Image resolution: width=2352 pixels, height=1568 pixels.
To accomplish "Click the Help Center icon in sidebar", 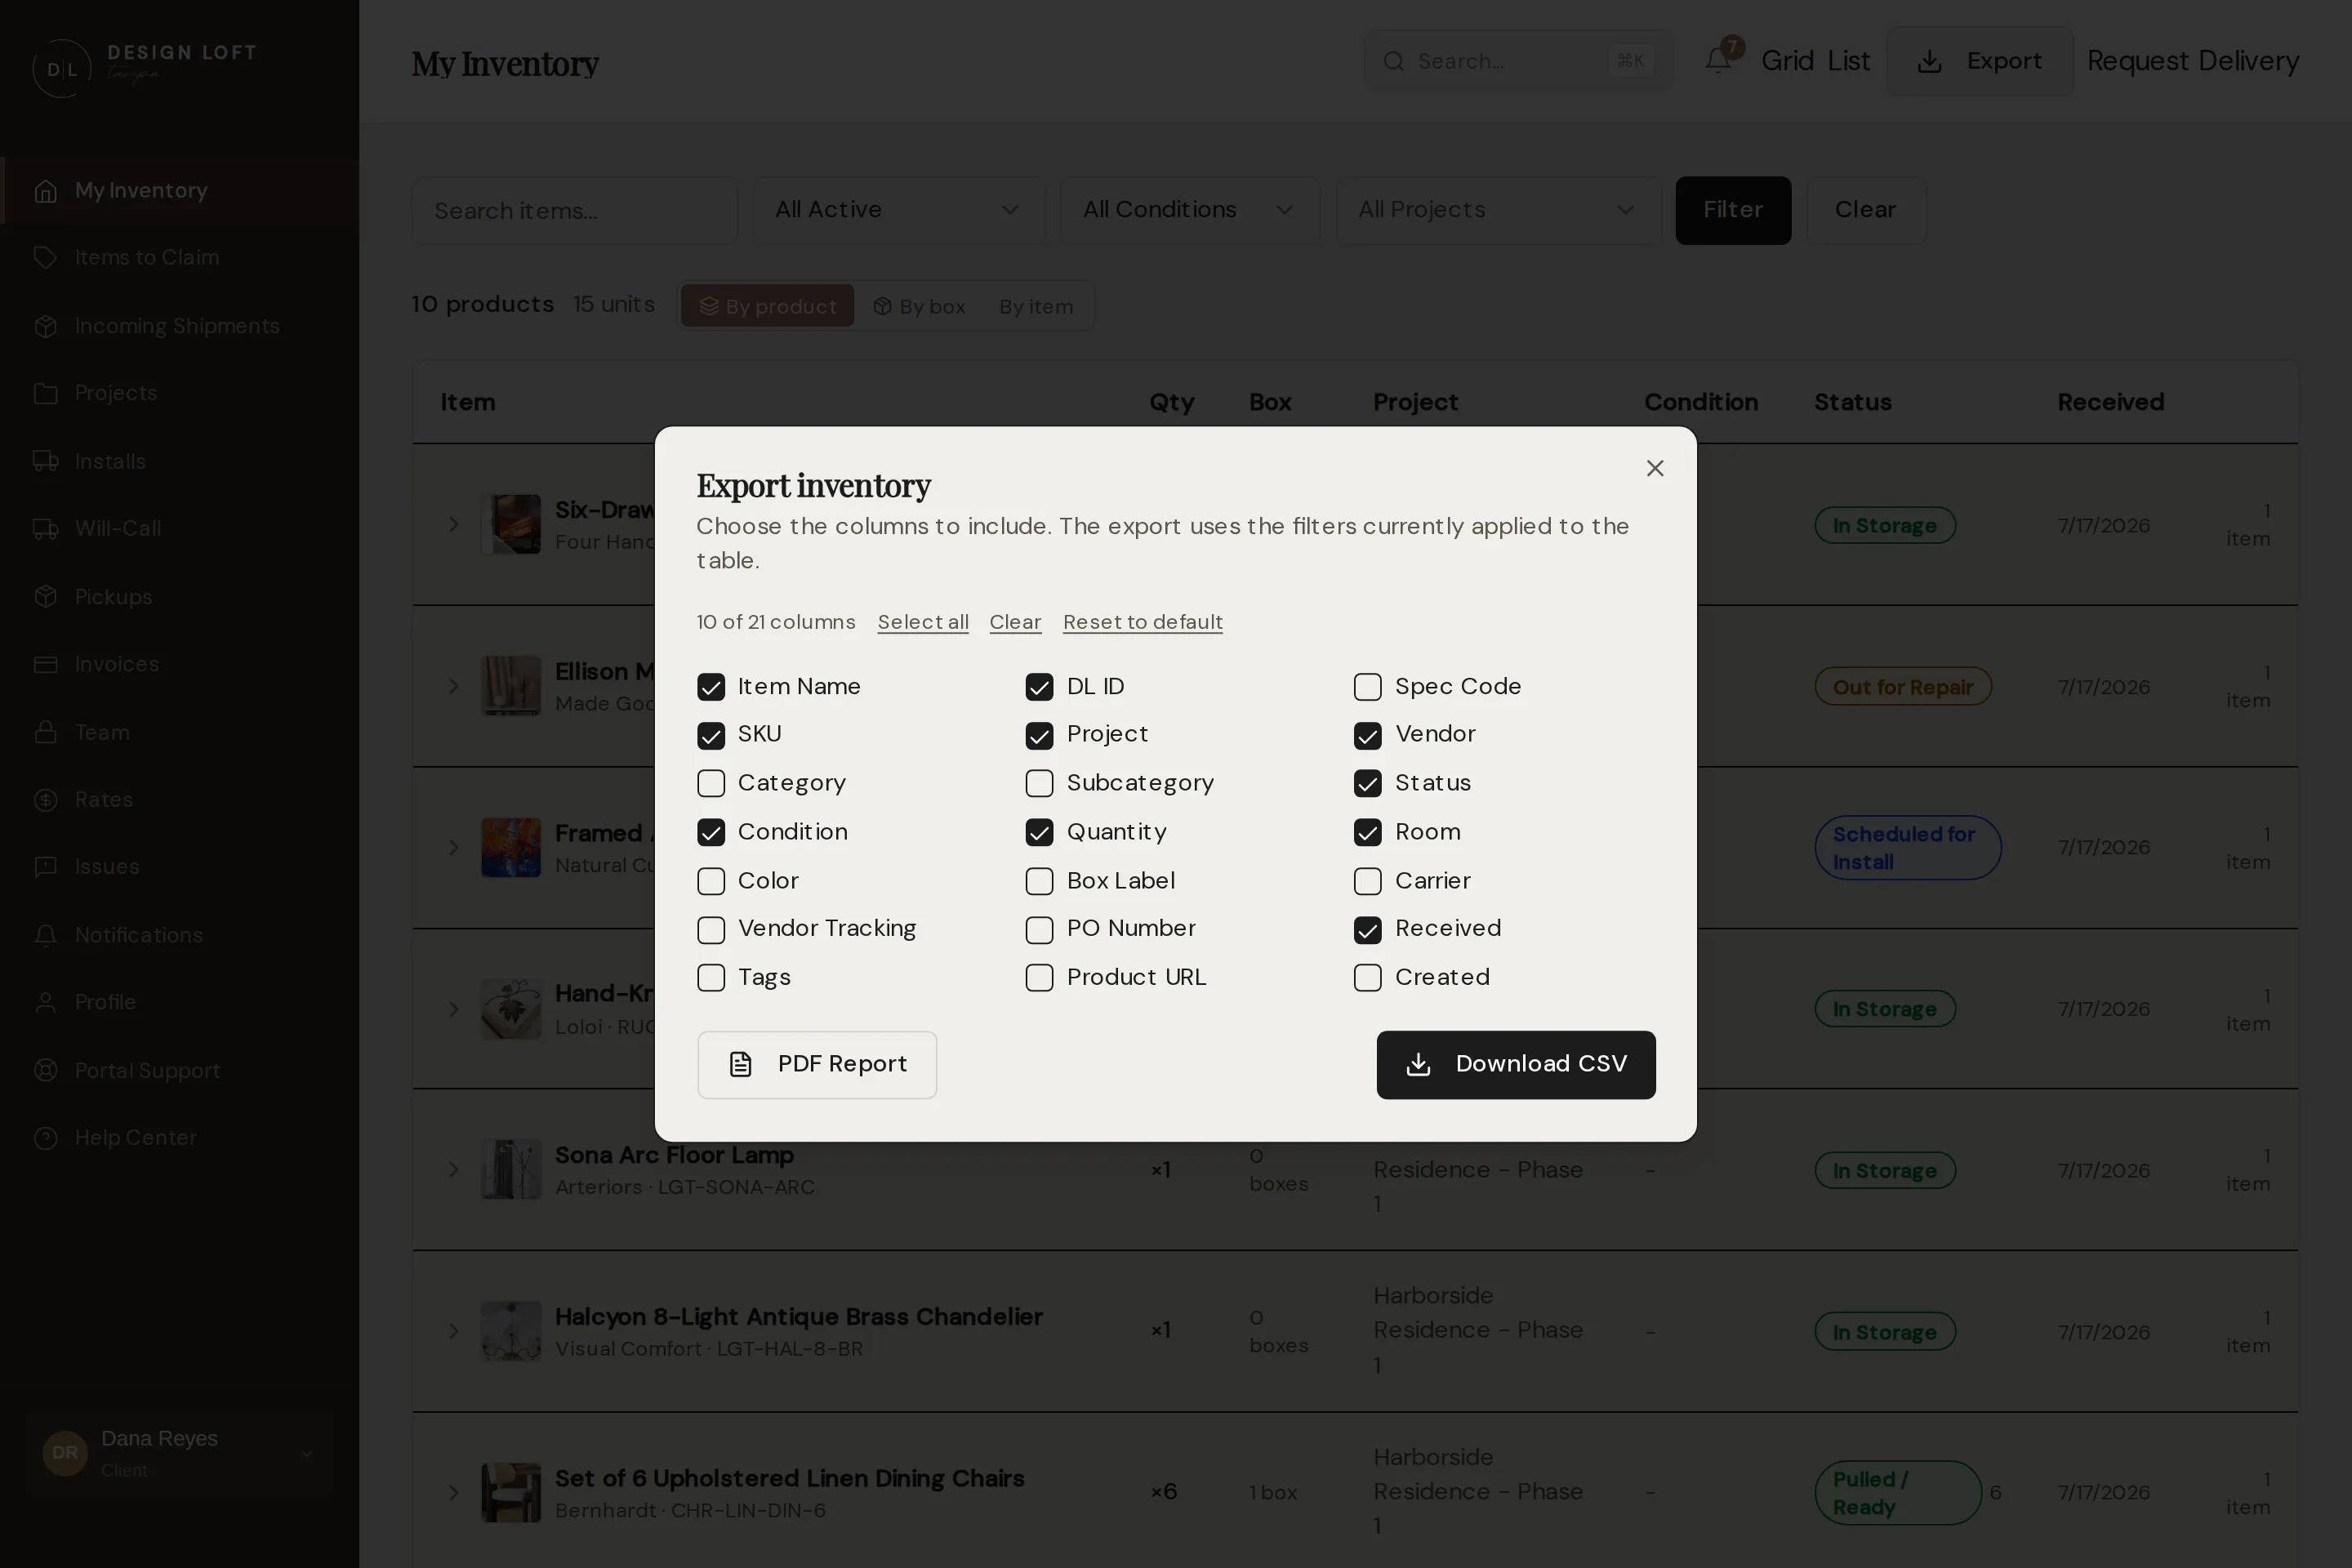I will [x=45, y=1138].
